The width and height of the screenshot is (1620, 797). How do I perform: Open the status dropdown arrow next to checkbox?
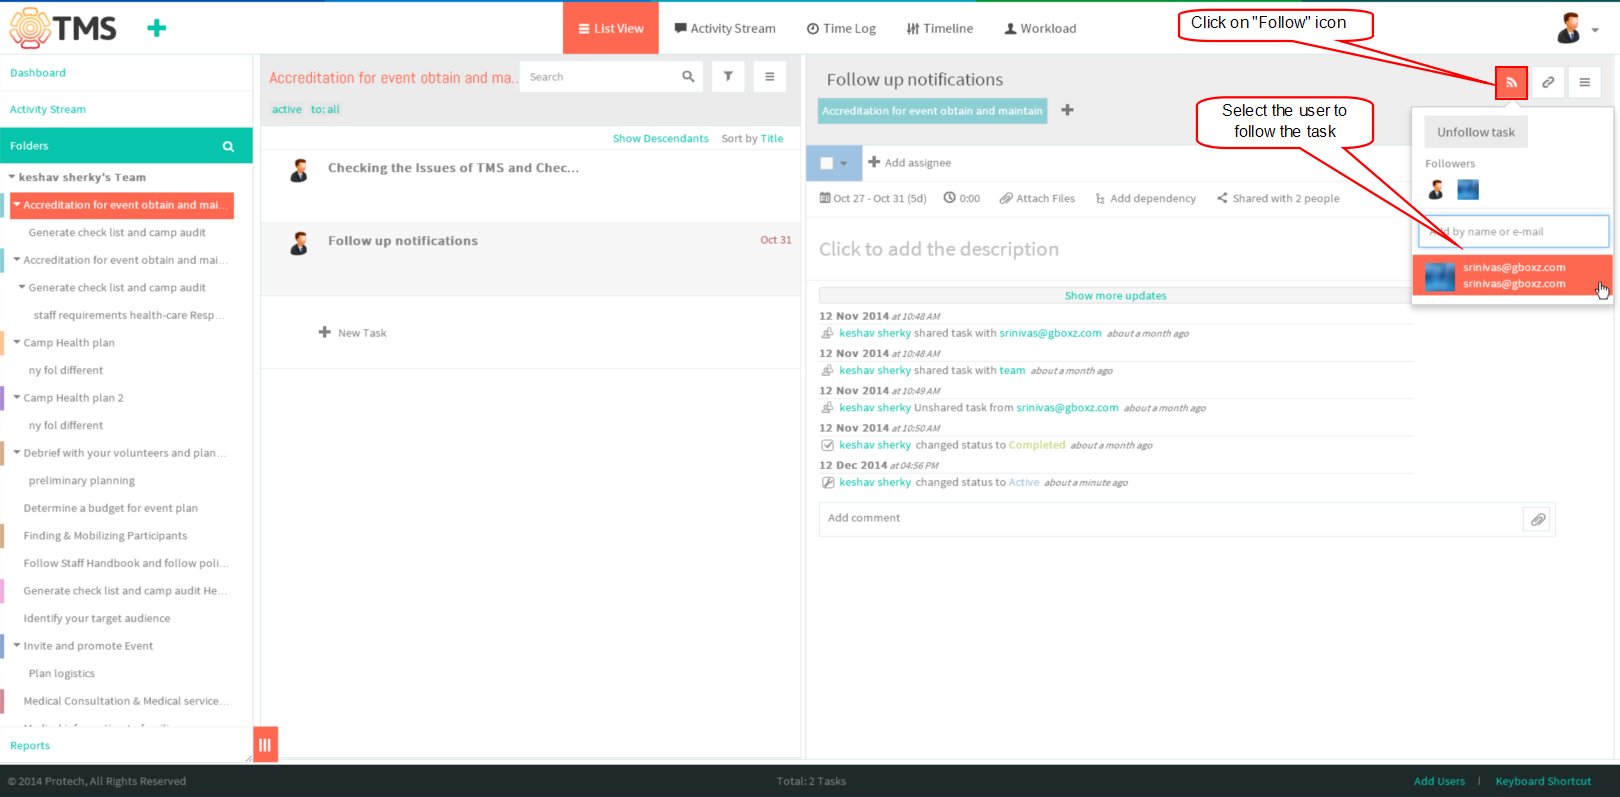click(844, 163)
